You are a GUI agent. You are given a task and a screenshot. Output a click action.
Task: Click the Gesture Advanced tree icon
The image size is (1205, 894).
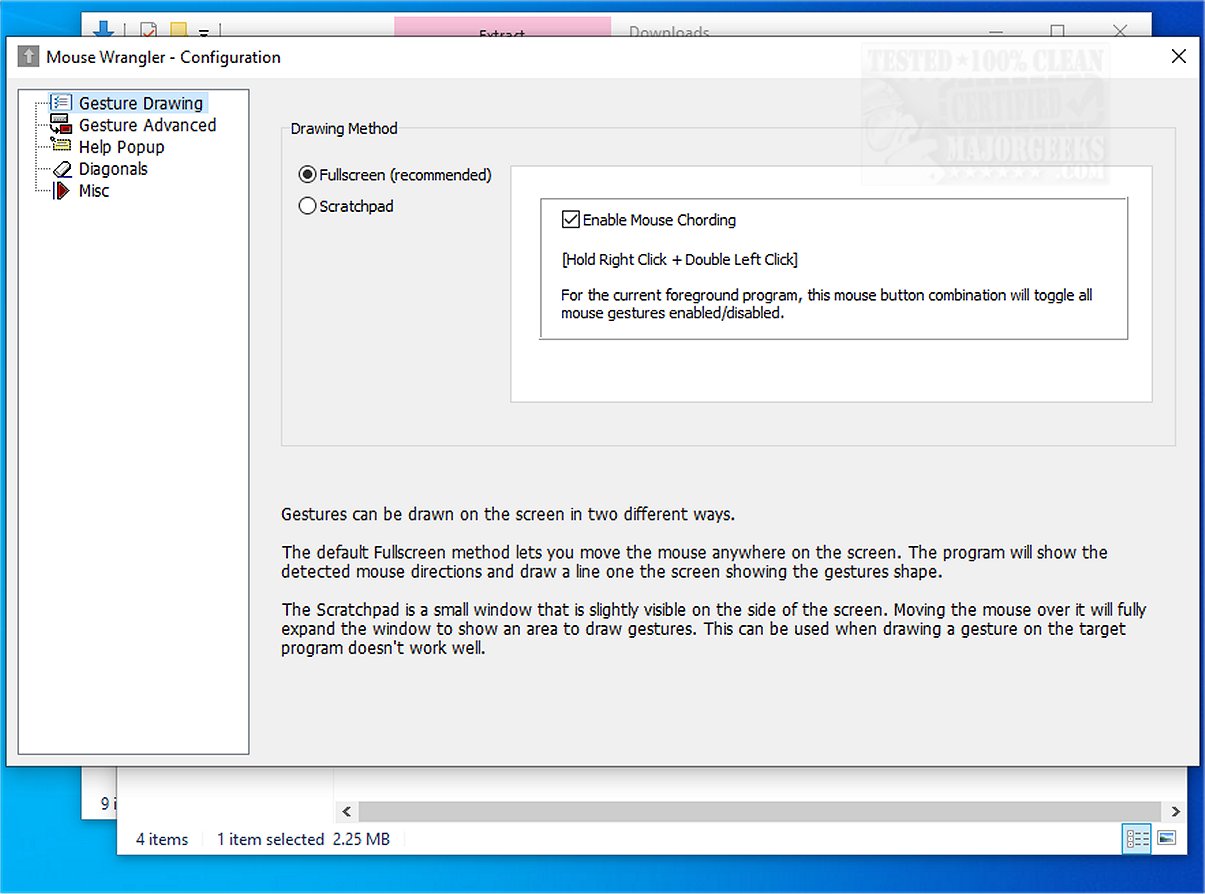point(62,125)
